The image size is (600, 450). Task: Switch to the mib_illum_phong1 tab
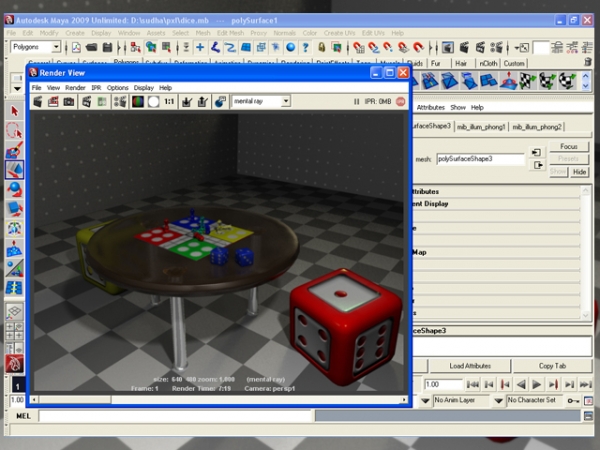coord(481,127)
